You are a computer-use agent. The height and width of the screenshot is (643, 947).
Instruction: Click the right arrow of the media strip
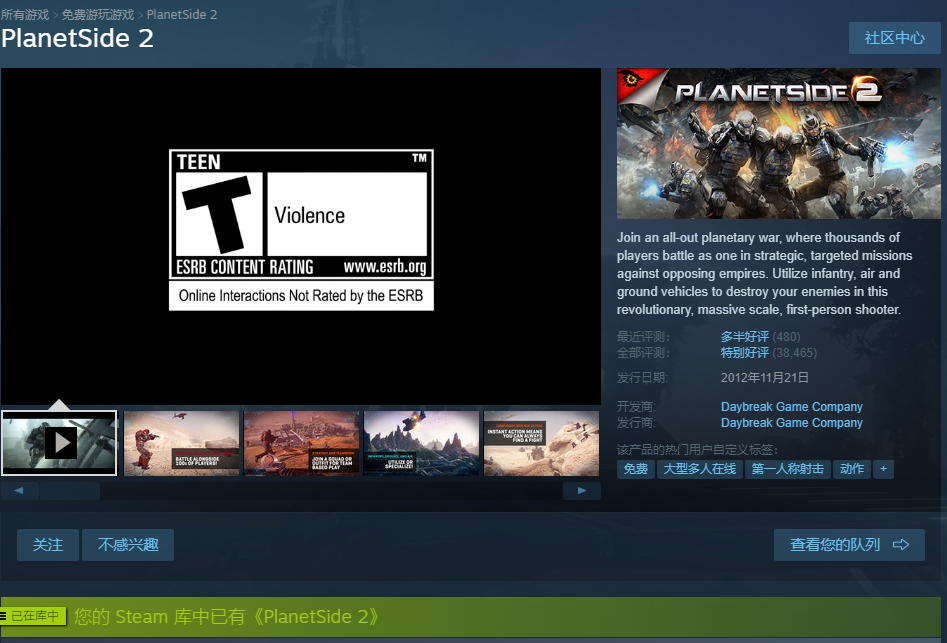click(x=582, y=491)
